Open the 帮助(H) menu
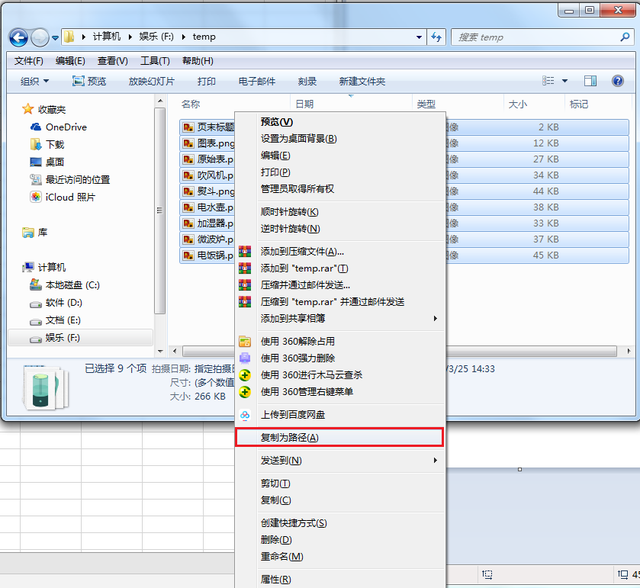The width and height of the screenshot is (640, 588). point(198,61)
